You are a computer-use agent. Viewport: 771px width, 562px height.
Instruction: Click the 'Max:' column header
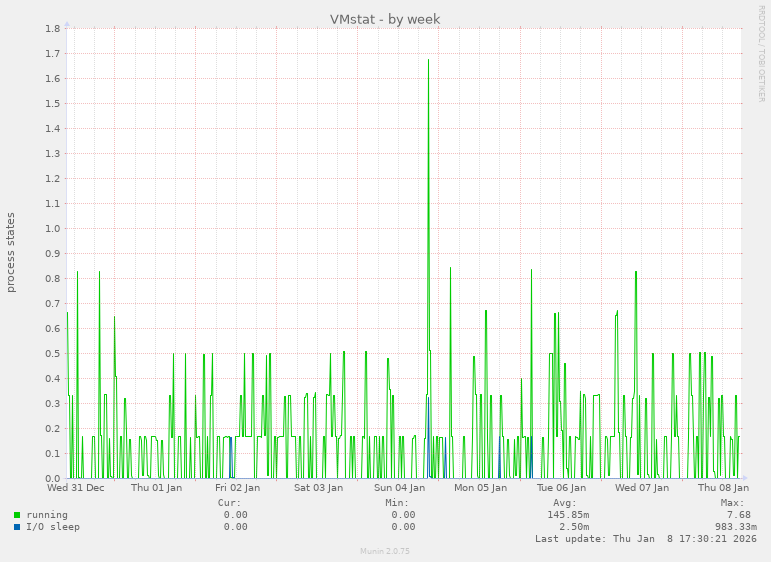pos(733,502)
